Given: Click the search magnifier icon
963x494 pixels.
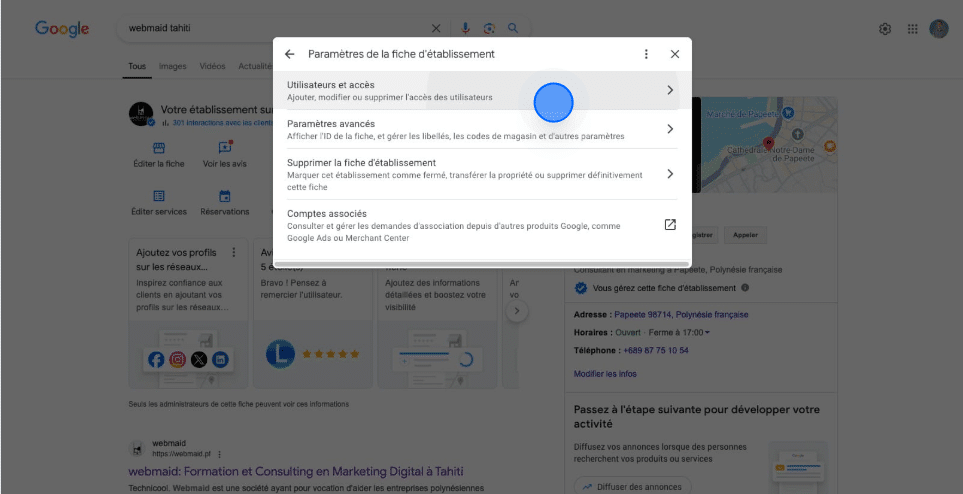Looking at the screenshot, I should coord(513,28).
